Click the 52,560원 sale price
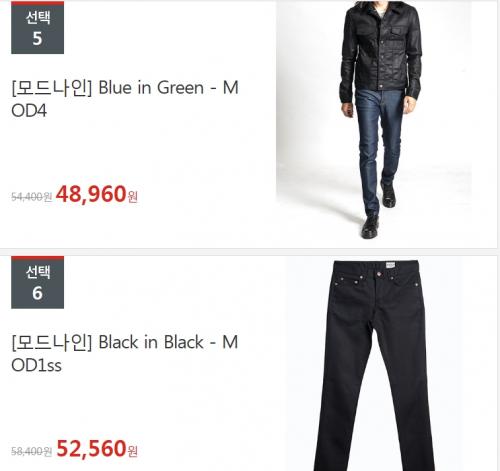Screen dimensions: 500x471 pyautogui.click(x=97, y=449)
